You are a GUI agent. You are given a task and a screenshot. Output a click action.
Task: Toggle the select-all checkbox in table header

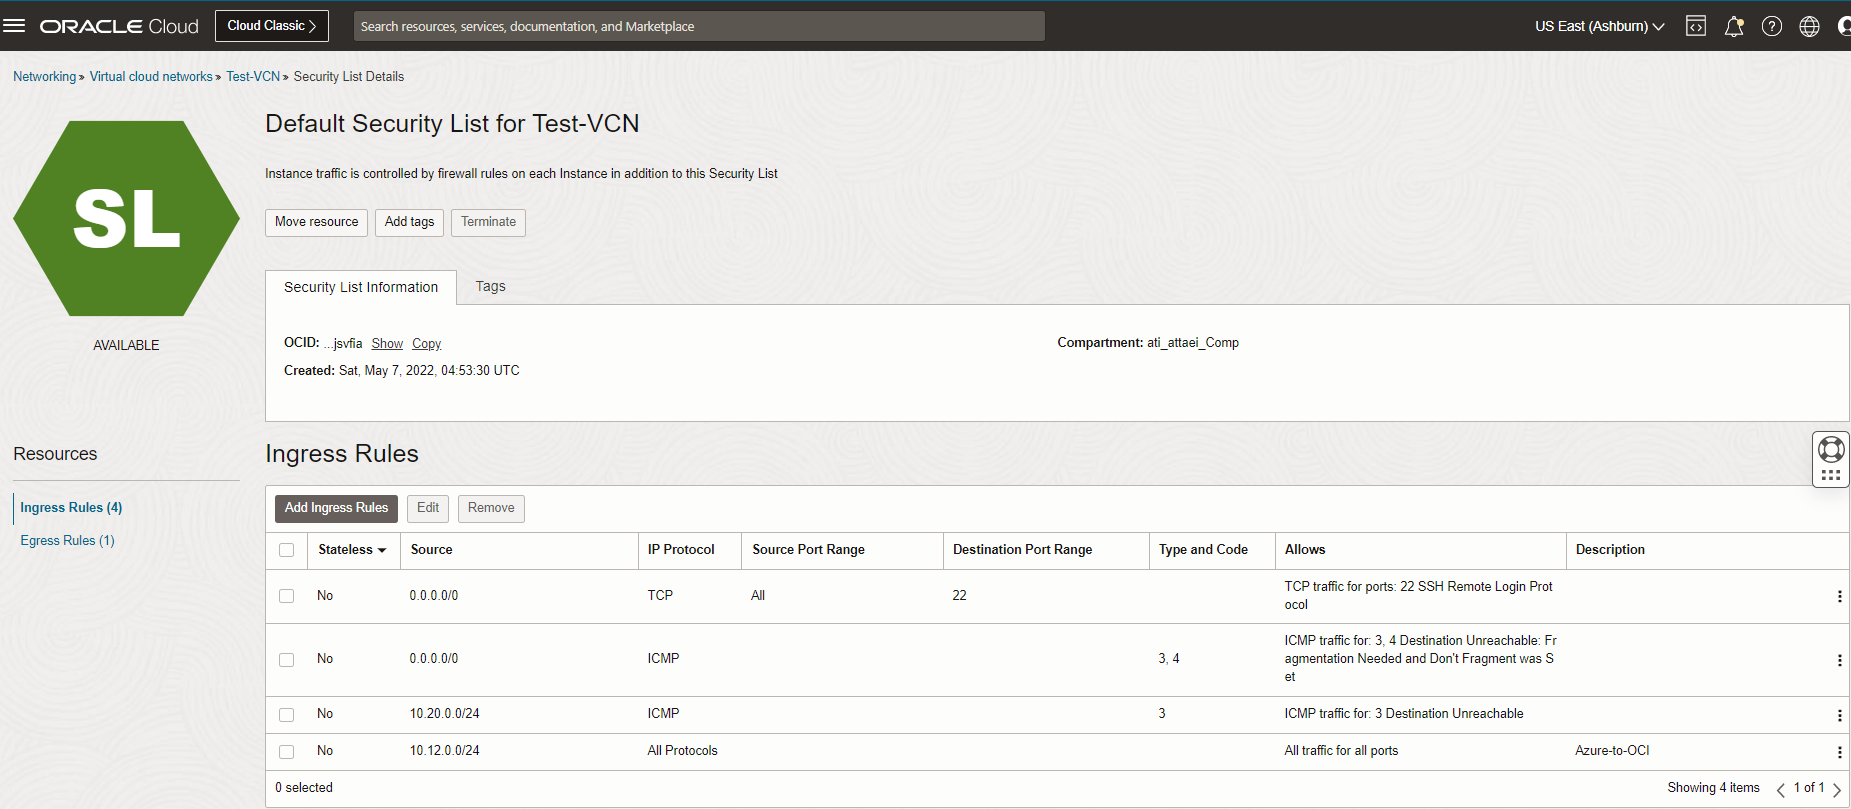point(287,550)
